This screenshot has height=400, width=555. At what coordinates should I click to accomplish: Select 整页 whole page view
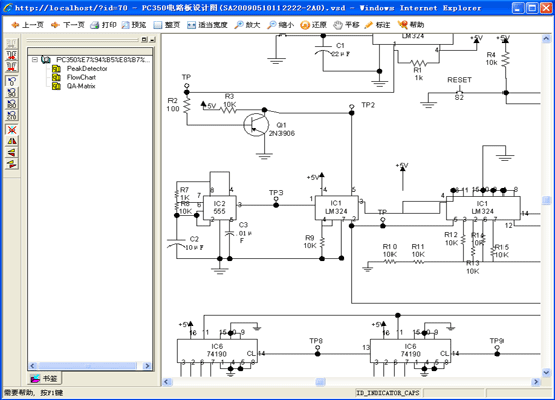coord(167,25)
